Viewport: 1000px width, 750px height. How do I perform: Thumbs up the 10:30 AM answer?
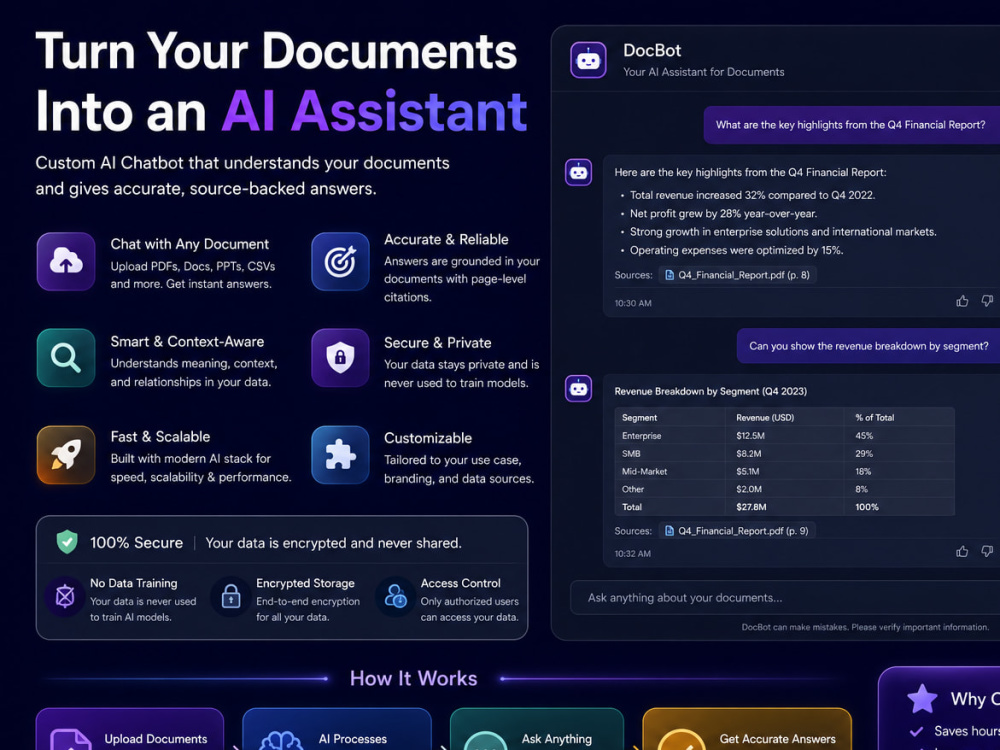coord(962,301)
